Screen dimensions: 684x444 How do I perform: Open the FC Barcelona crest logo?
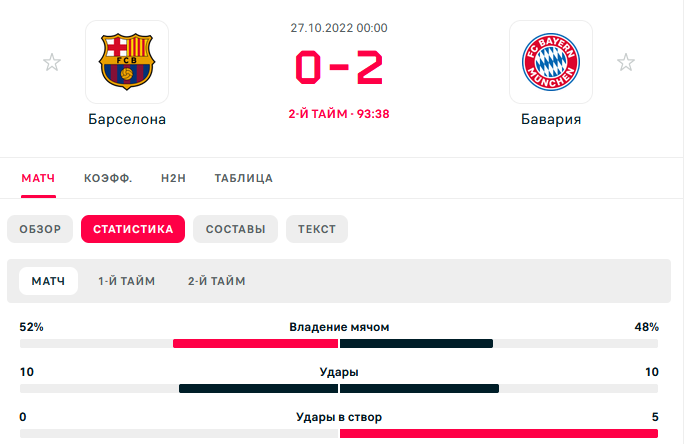pyautogui.click(x=127, y=62)
